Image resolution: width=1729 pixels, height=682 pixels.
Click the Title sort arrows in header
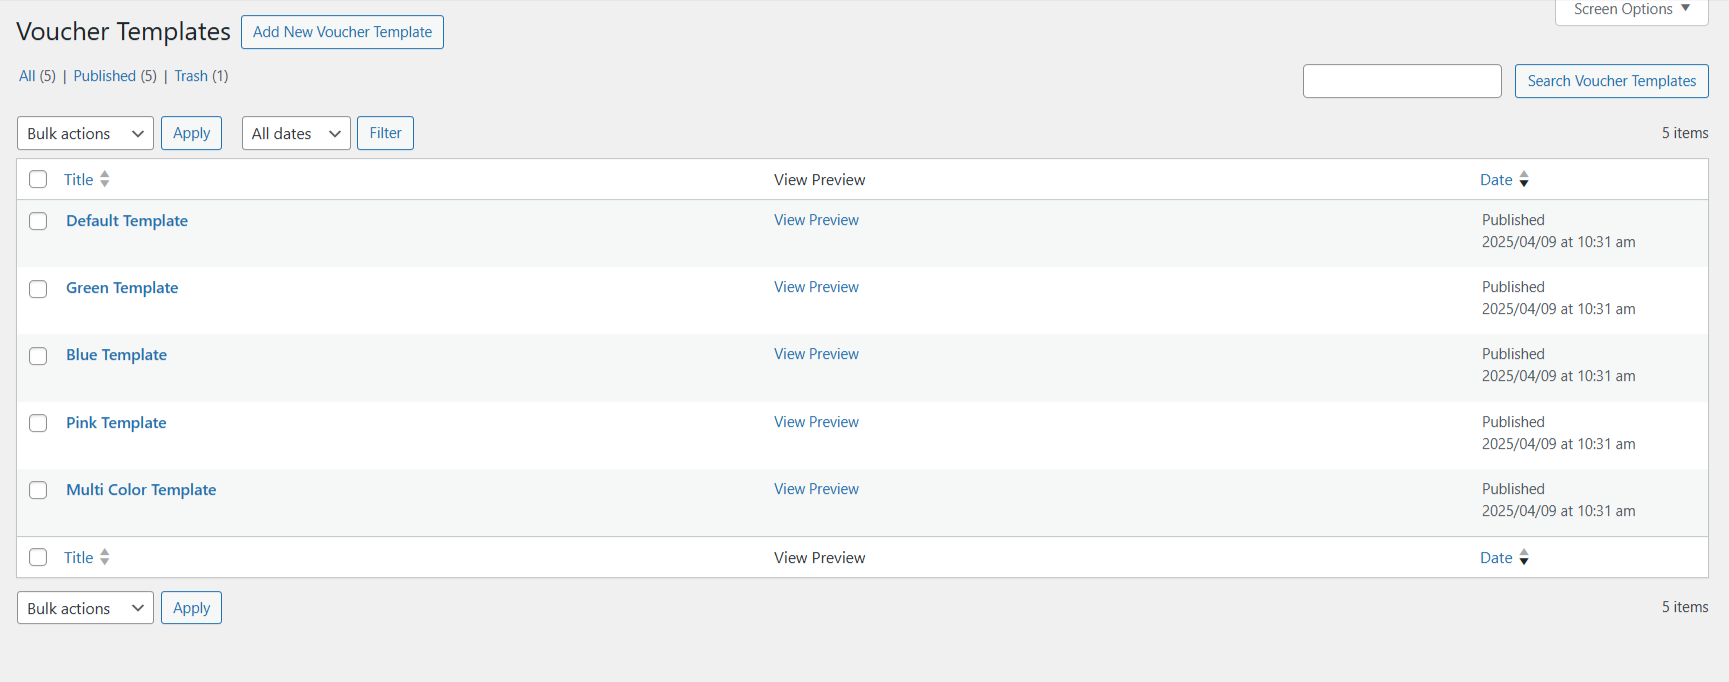click(105, 180)
